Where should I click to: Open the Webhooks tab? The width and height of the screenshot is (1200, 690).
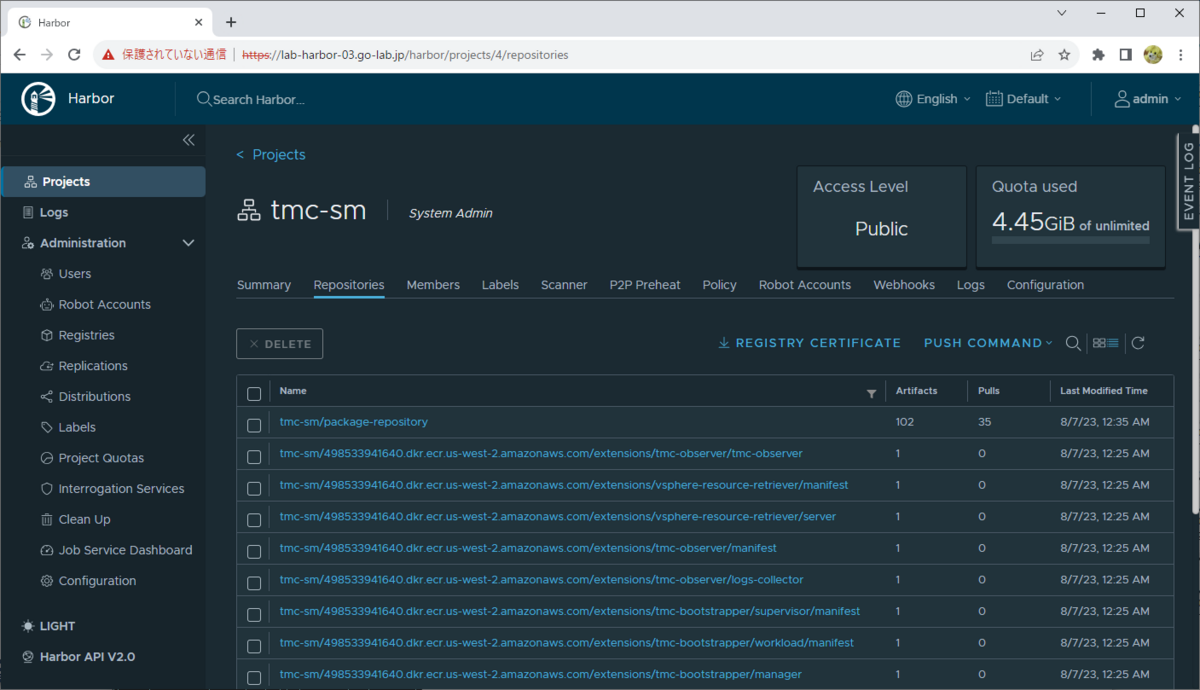pos(904,285)
